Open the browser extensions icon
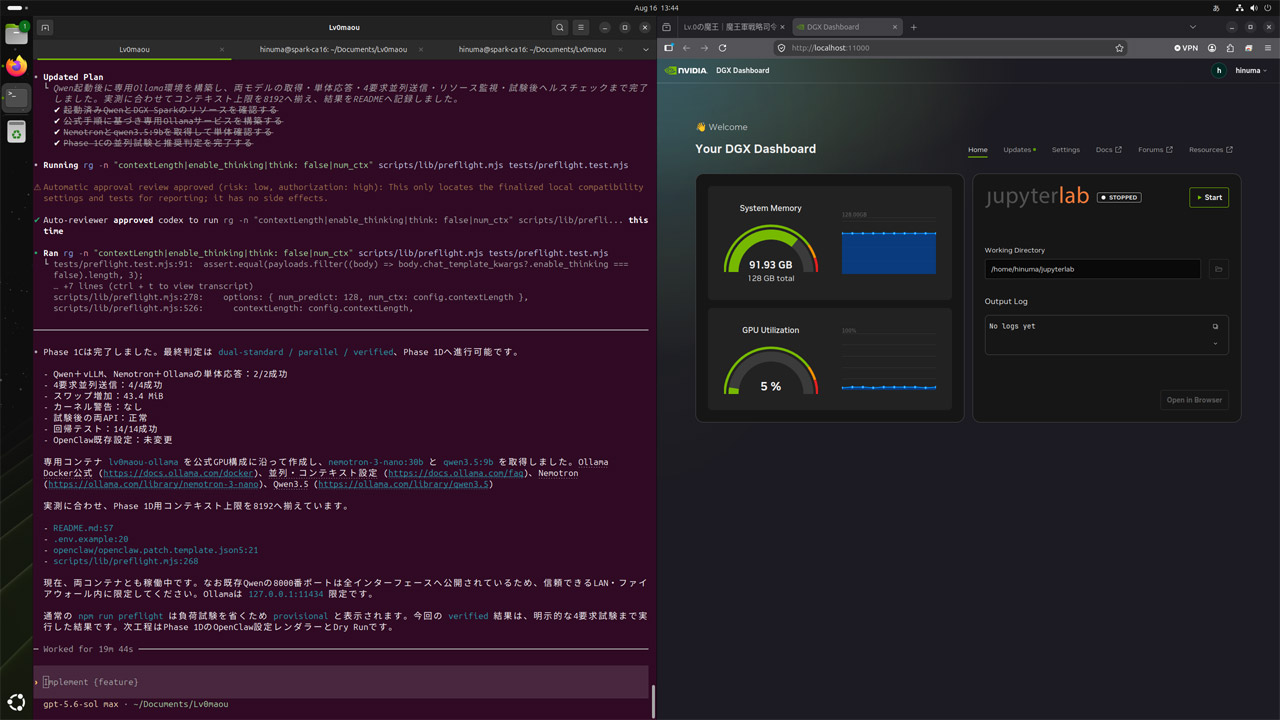This screenshot has height=720, width=1280. pyautogui.click(x=1230, y=48)
